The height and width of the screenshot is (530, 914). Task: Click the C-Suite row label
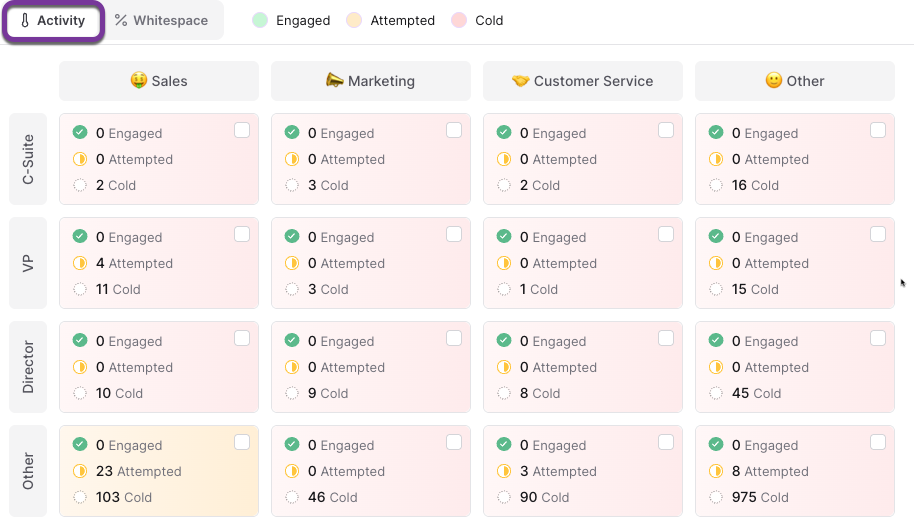(x=28, y=159)
